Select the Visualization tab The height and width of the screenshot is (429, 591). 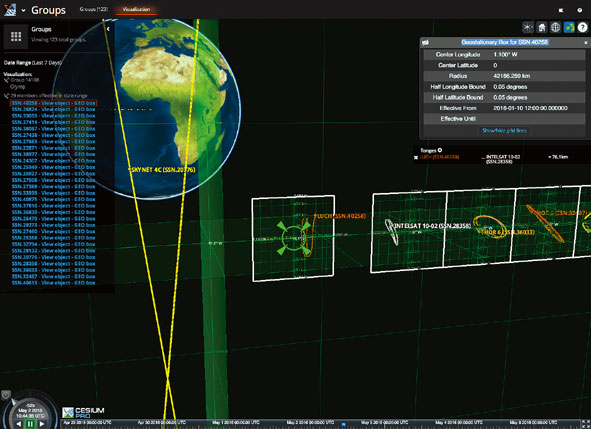136,9
